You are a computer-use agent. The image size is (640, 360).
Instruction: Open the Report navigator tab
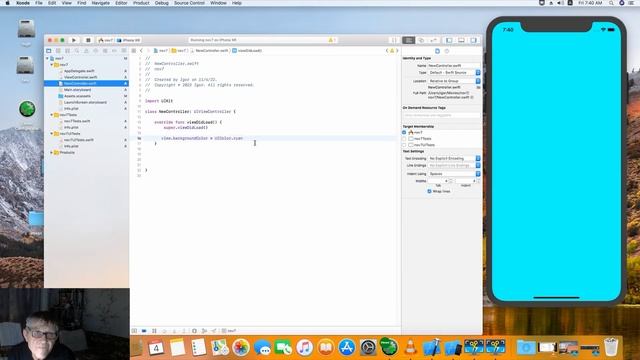pyautogui.click(x=124, y=51)
